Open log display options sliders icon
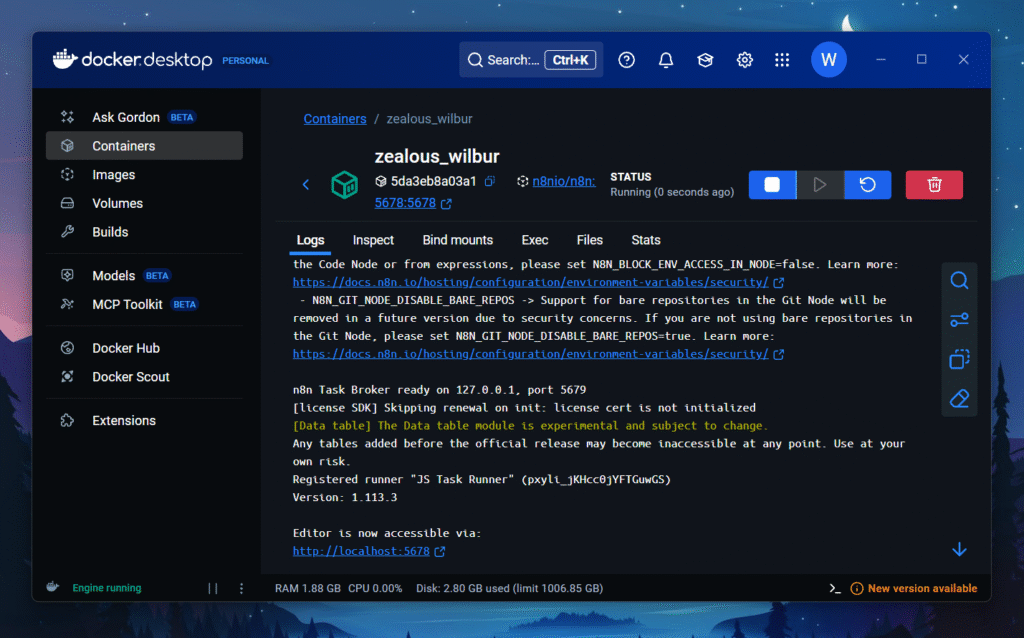Viewport: 1024px width, 638px height. (x=959, y=320)
